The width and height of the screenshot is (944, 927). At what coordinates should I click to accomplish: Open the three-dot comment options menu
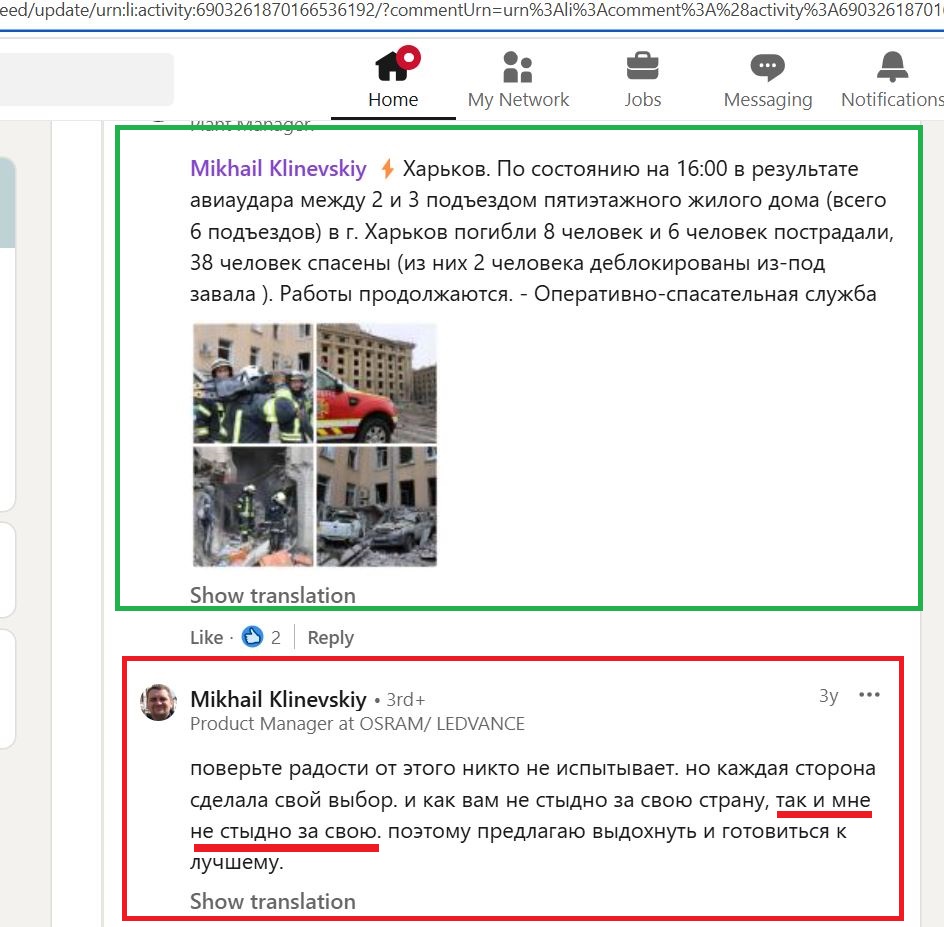(869, 695)
